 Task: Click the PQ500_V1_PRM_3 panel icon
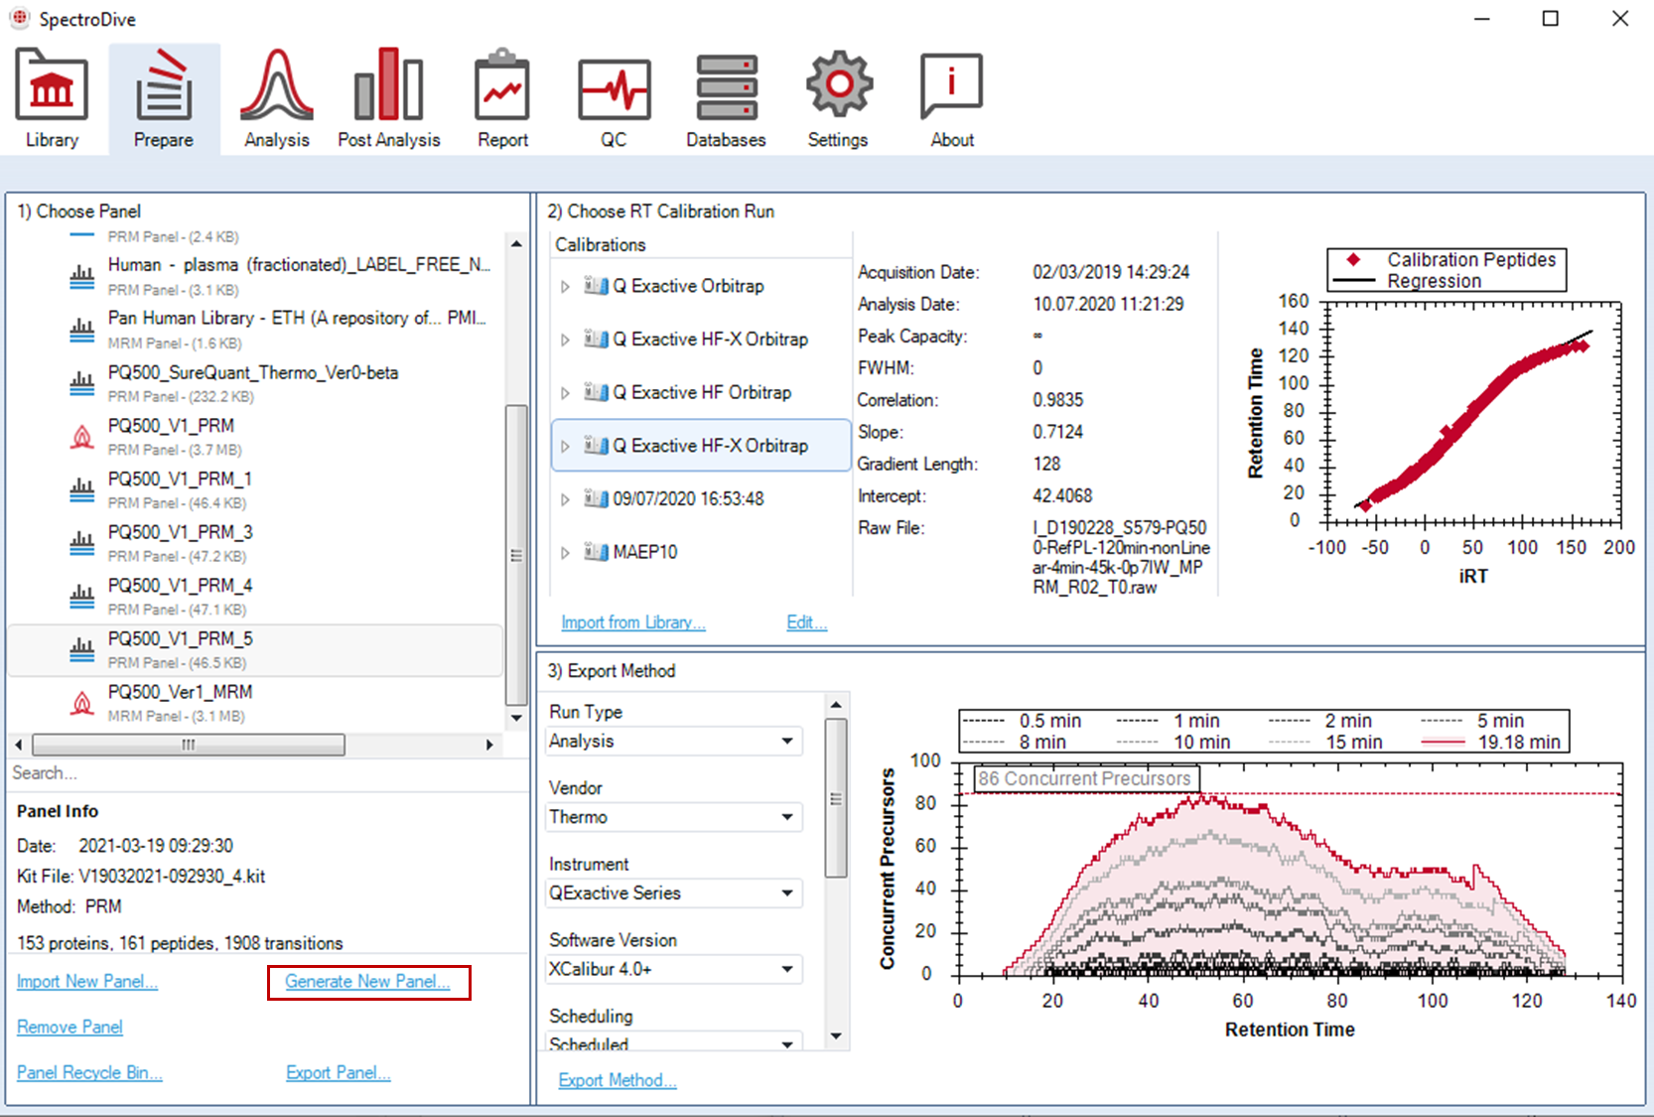[82, 543]
